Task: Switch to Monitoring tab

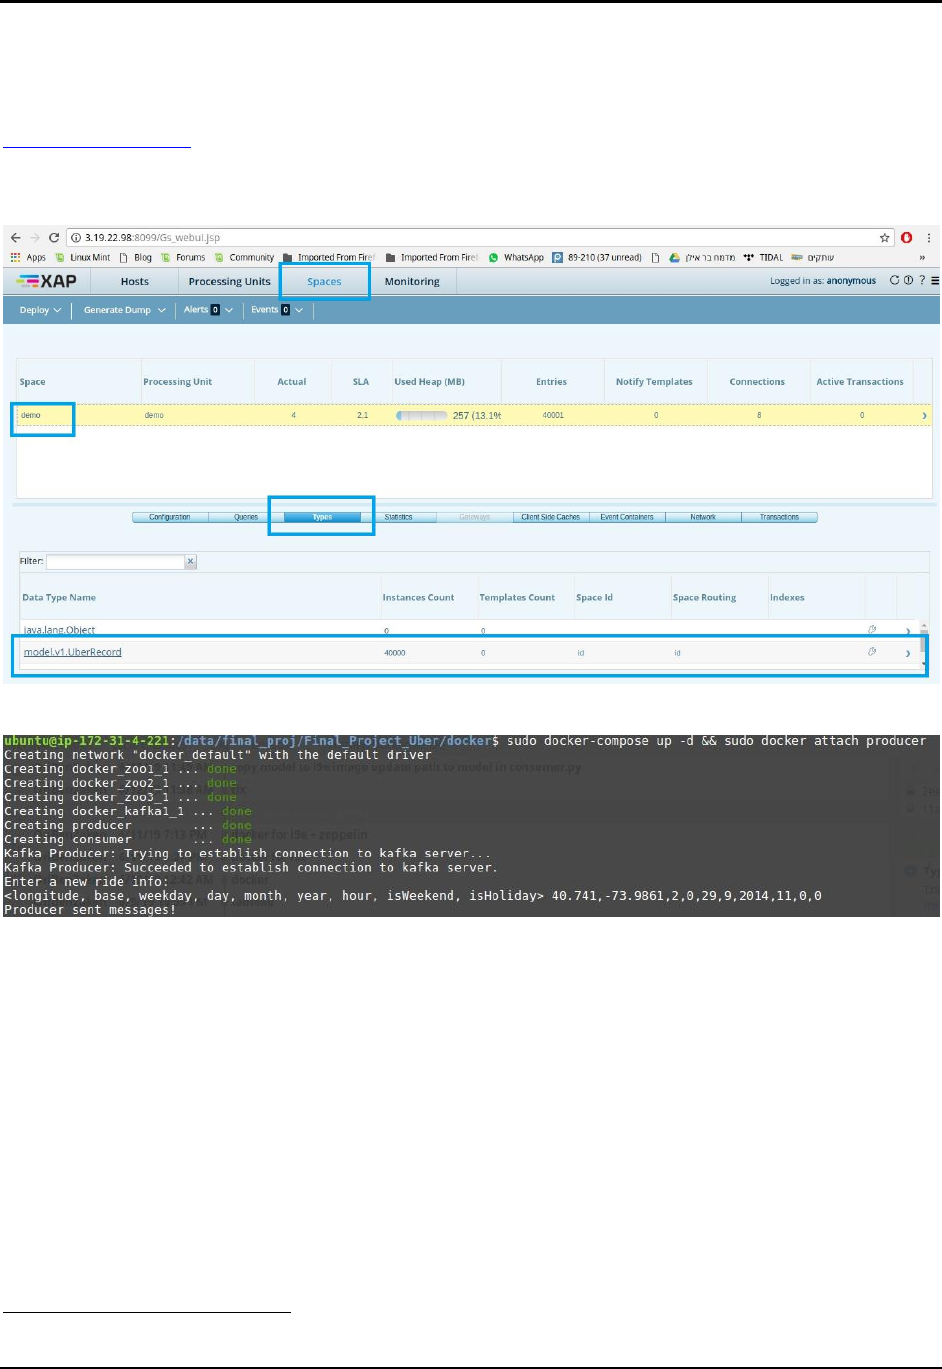Action: (412, 282)
